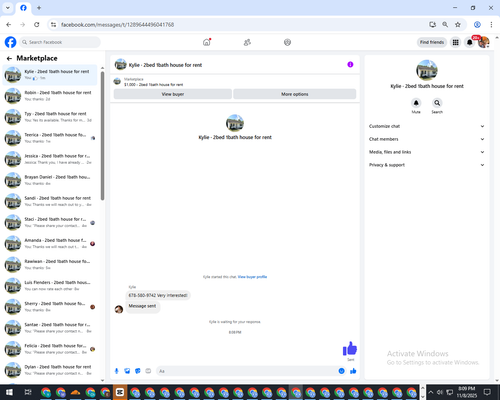
Task: Open the Teerica conversation row
Action: coord(50,138)
